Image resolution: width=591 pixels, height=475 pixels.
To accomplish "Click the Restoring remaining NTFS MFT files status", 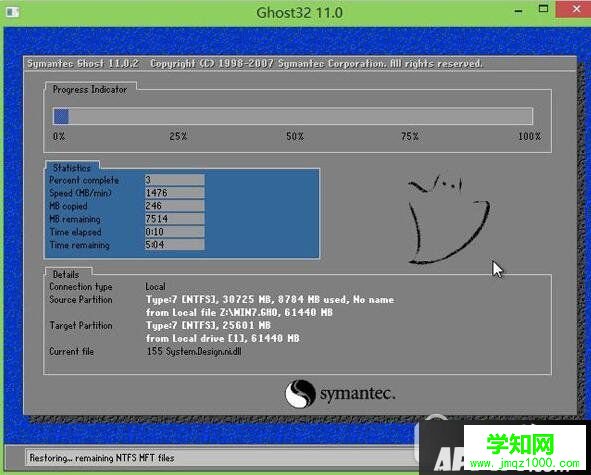I will (102, 458).
